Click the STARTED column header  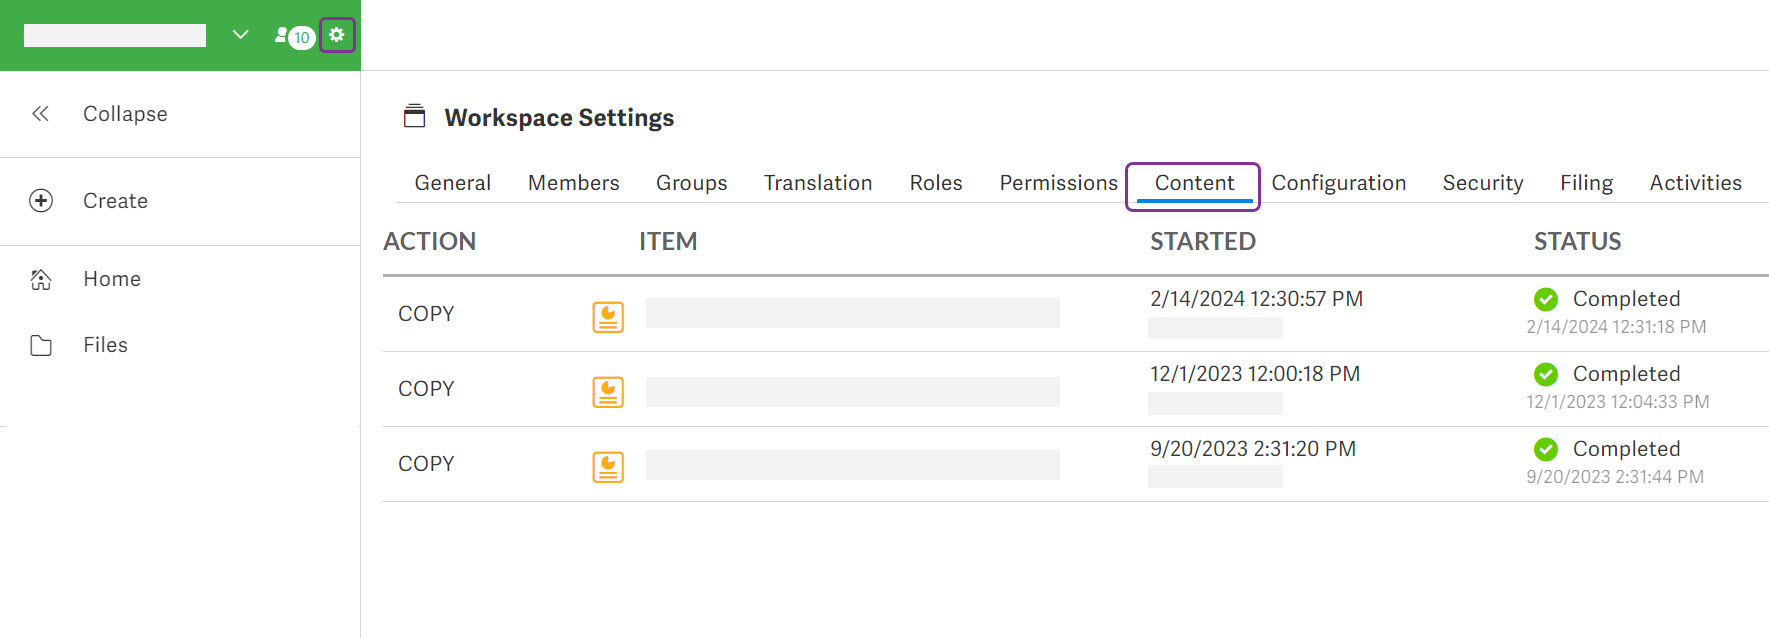[x=1203, y=241]
